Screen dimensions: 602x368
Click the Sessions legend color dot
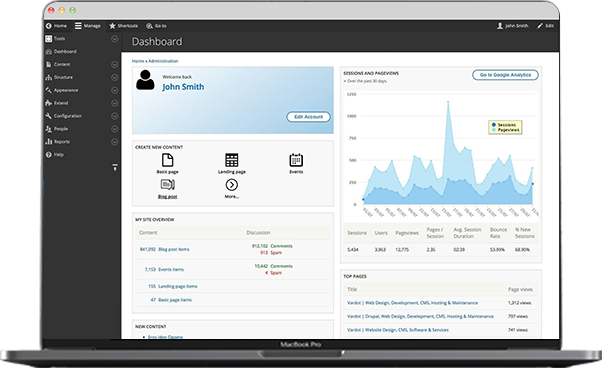(494, 125)
